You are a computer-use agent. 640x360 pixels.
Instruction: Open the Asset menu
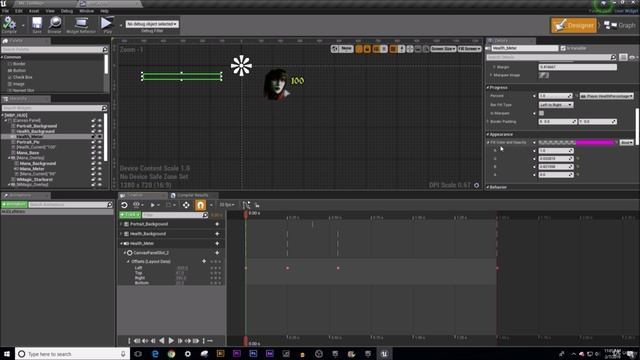pyautogui.click(x=34, y=11)
